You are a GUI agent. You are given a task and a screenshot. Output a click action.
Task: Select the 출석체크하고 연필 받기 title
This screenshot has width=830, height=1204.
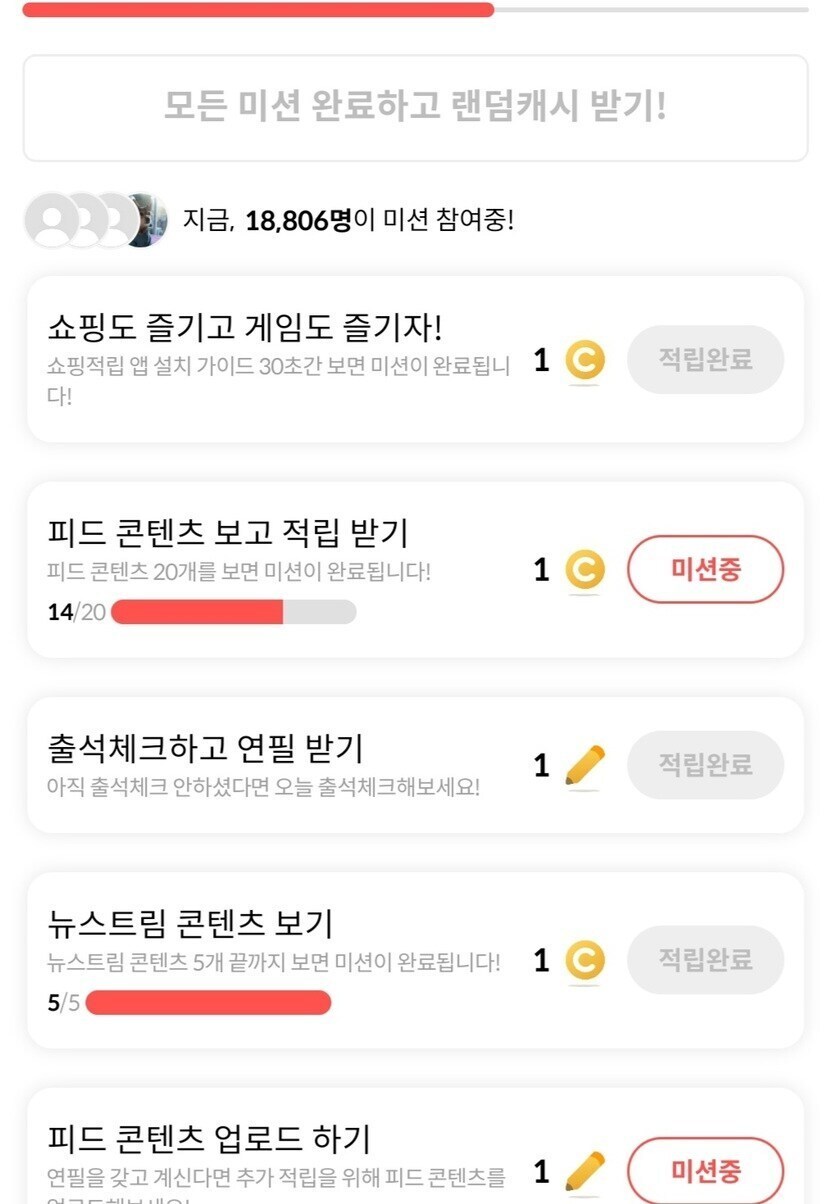[x=205, y=747]
